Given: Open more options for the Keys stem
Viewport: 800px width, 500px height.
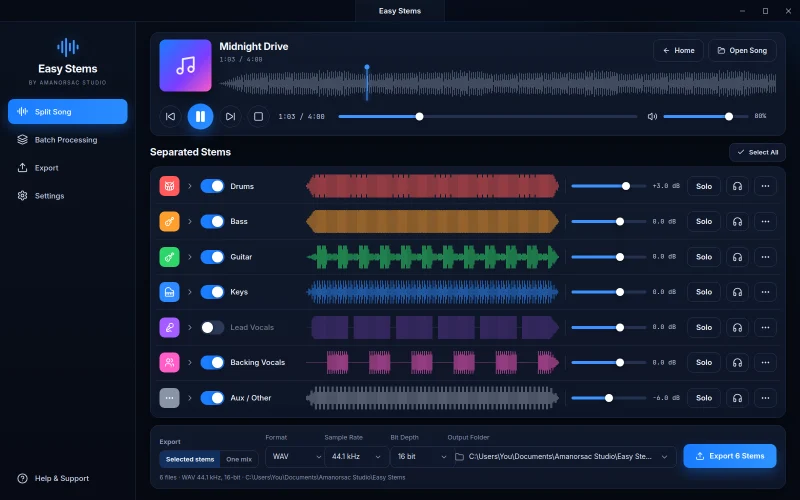Looking at the screenshot, I should pyautogui.click(x=765, y=292).
